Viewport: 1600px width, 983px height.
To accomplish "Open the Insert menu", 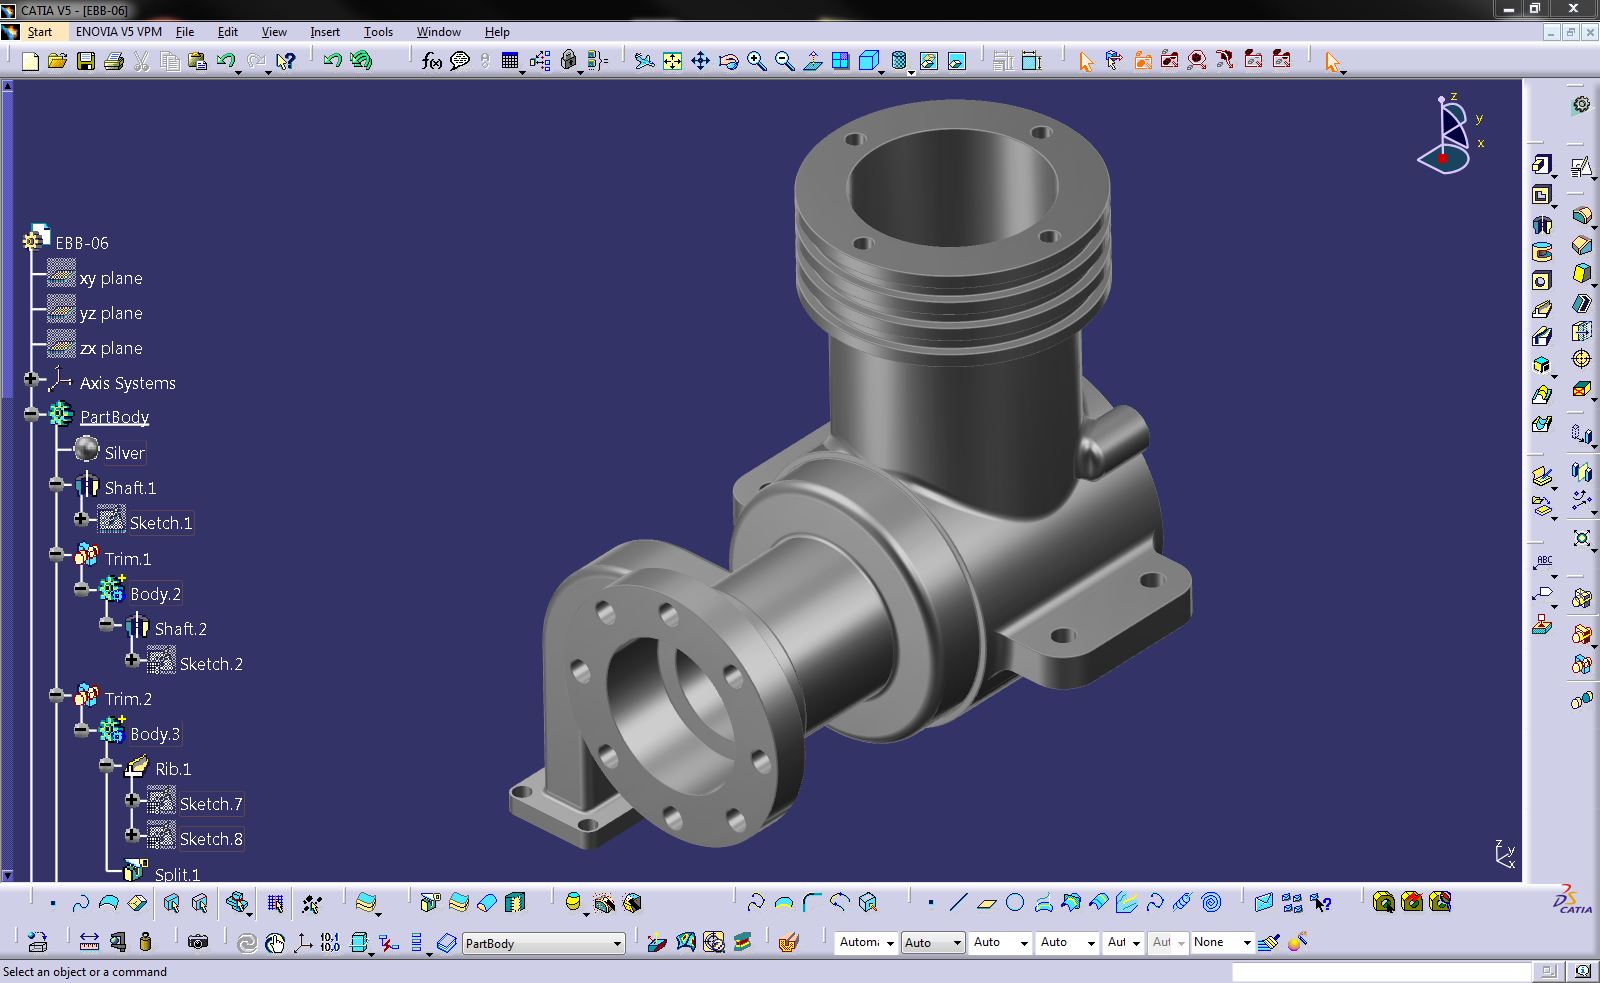I will click(x=325, y=32).
